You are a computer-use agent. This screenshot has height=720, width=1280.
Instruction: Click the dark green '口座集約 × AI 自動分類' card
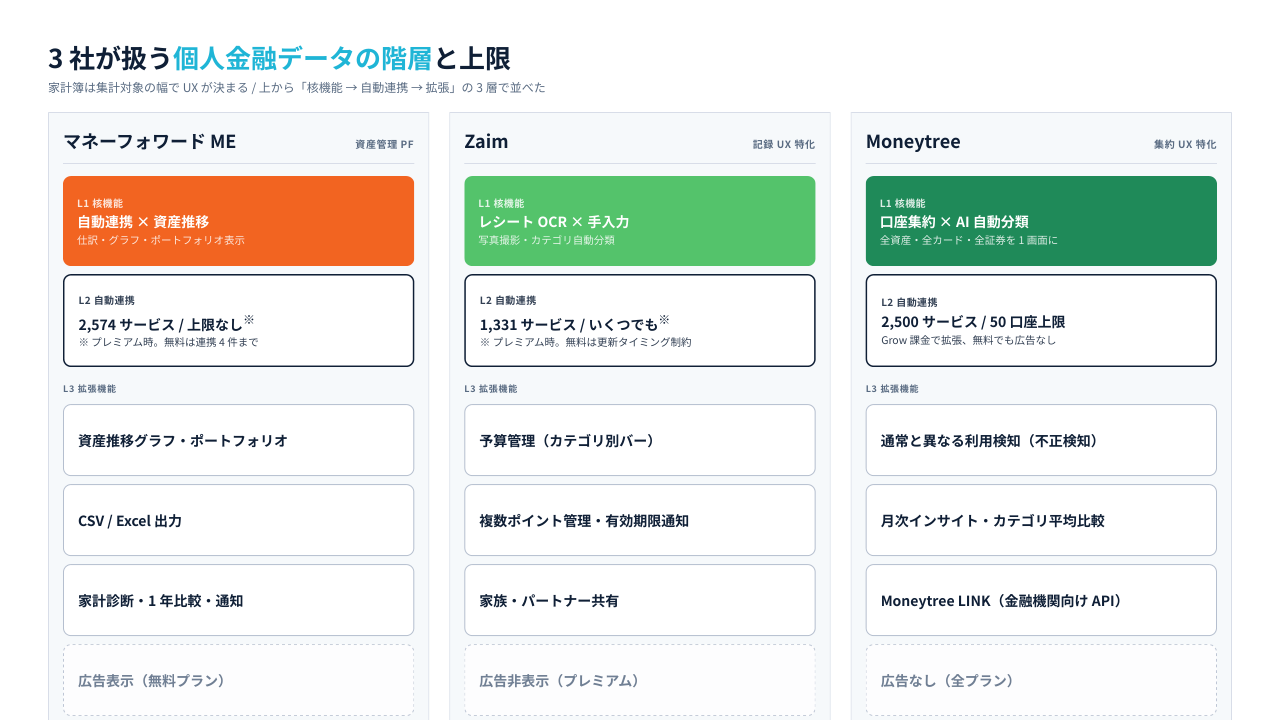coord(1041,221)
